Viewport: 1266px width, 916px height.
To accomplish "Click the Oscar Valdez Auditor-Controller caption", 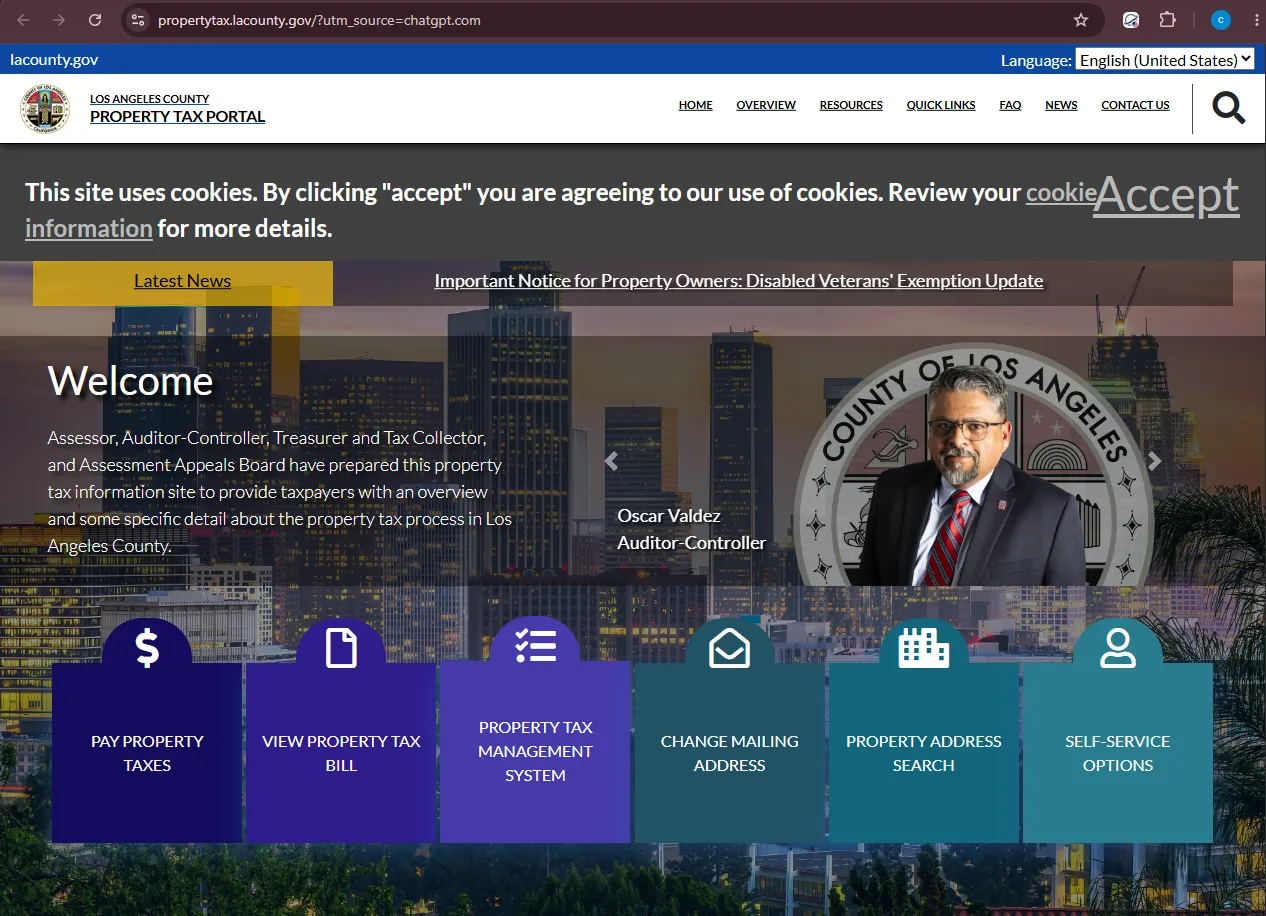I will click(x=692, y=529).
